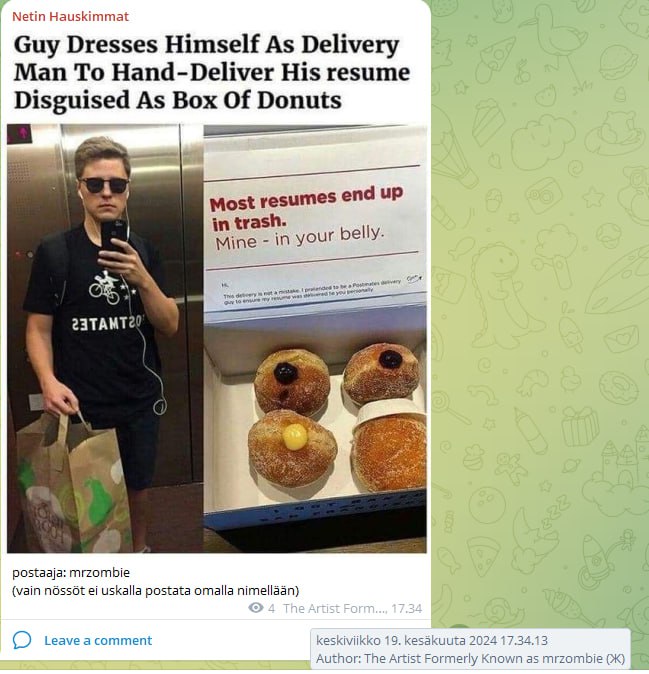
Task: Open the Netin Hauskimmat channel name
Action: point(70,16)
